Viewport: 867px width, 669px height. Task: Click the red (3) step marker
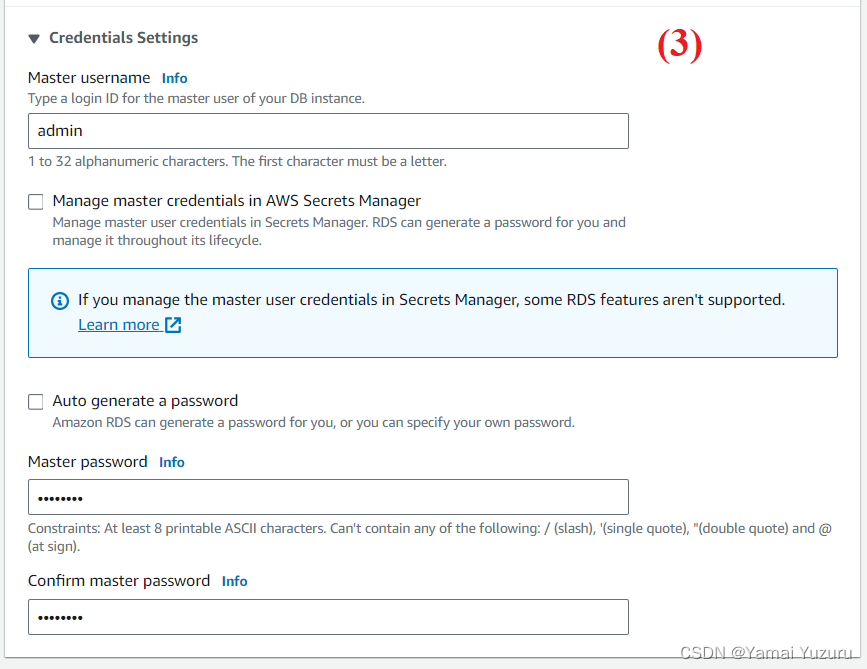[x=680, y=44]
